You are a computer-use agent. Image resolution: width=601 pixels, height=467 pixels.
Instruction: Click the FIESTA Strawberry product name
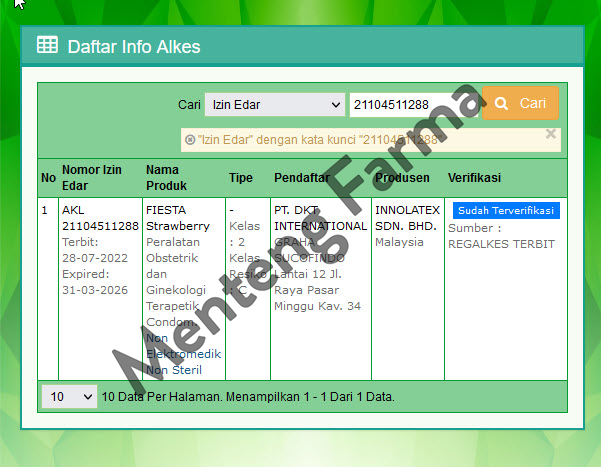[178, 219]
